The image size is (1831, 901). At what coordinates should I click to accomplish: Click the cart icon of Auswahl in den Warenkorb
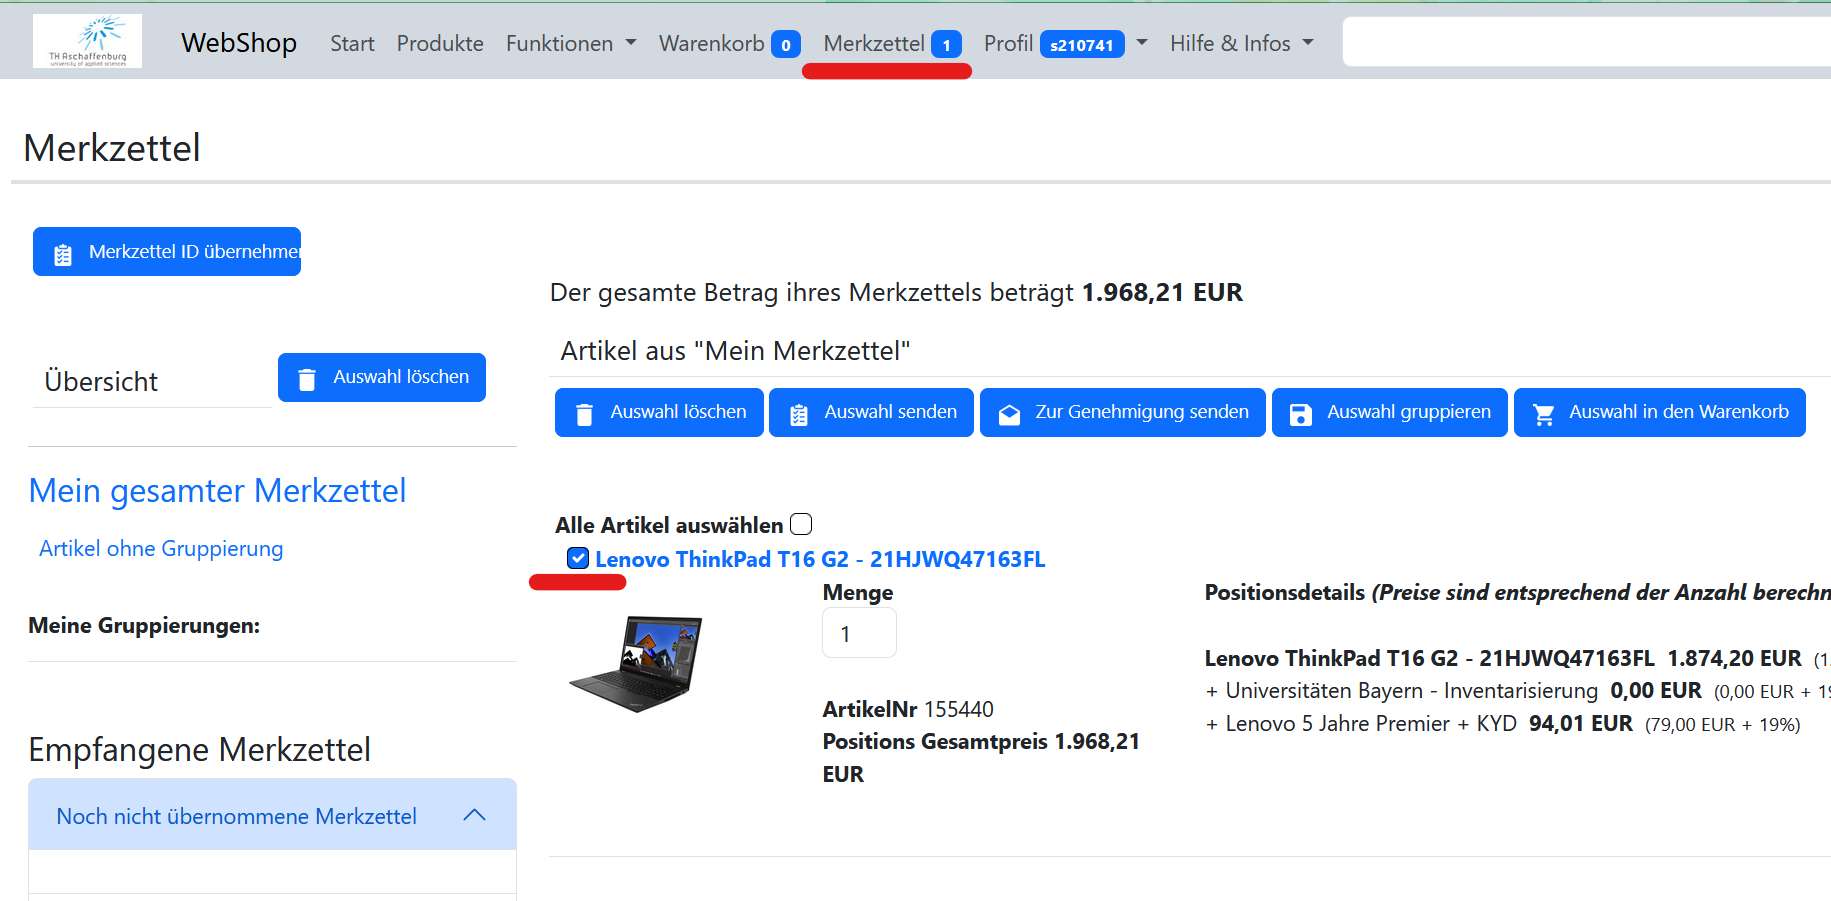pos(1544,414)
